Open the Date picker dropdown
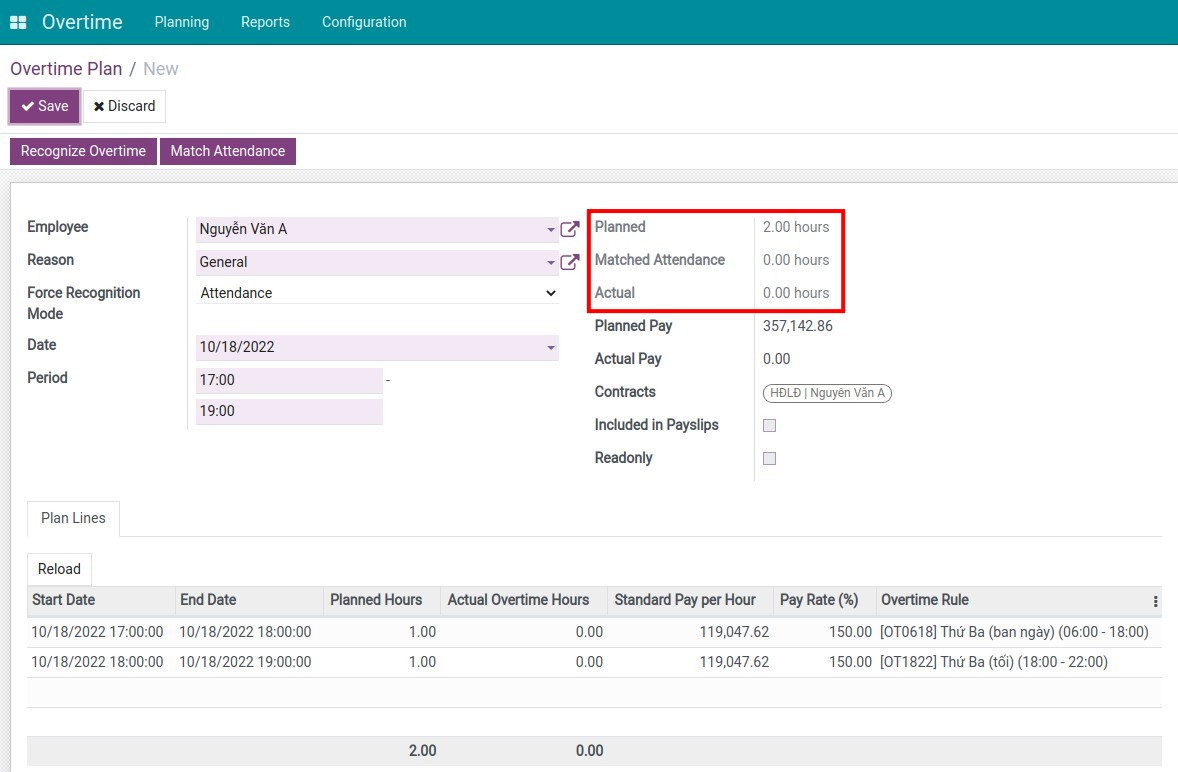The width and height of the screenshot is (1178, 772). (x=548, y=348)
